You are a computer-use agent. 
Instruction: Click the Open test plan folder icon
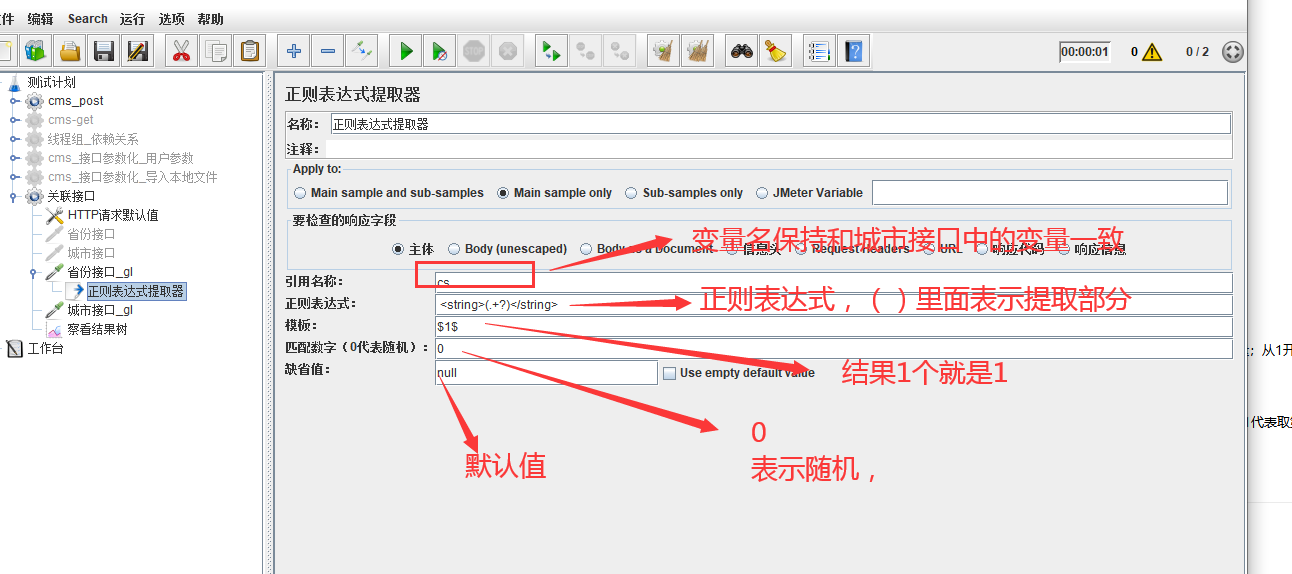69,51
